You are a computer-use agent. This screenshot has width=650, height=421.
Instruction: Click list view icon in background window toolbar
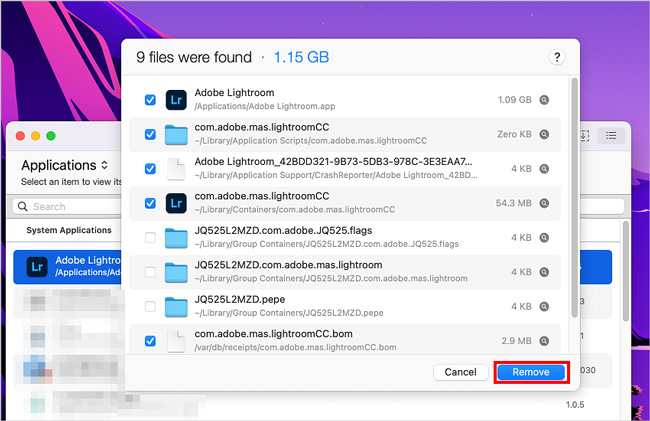point(611,135)
